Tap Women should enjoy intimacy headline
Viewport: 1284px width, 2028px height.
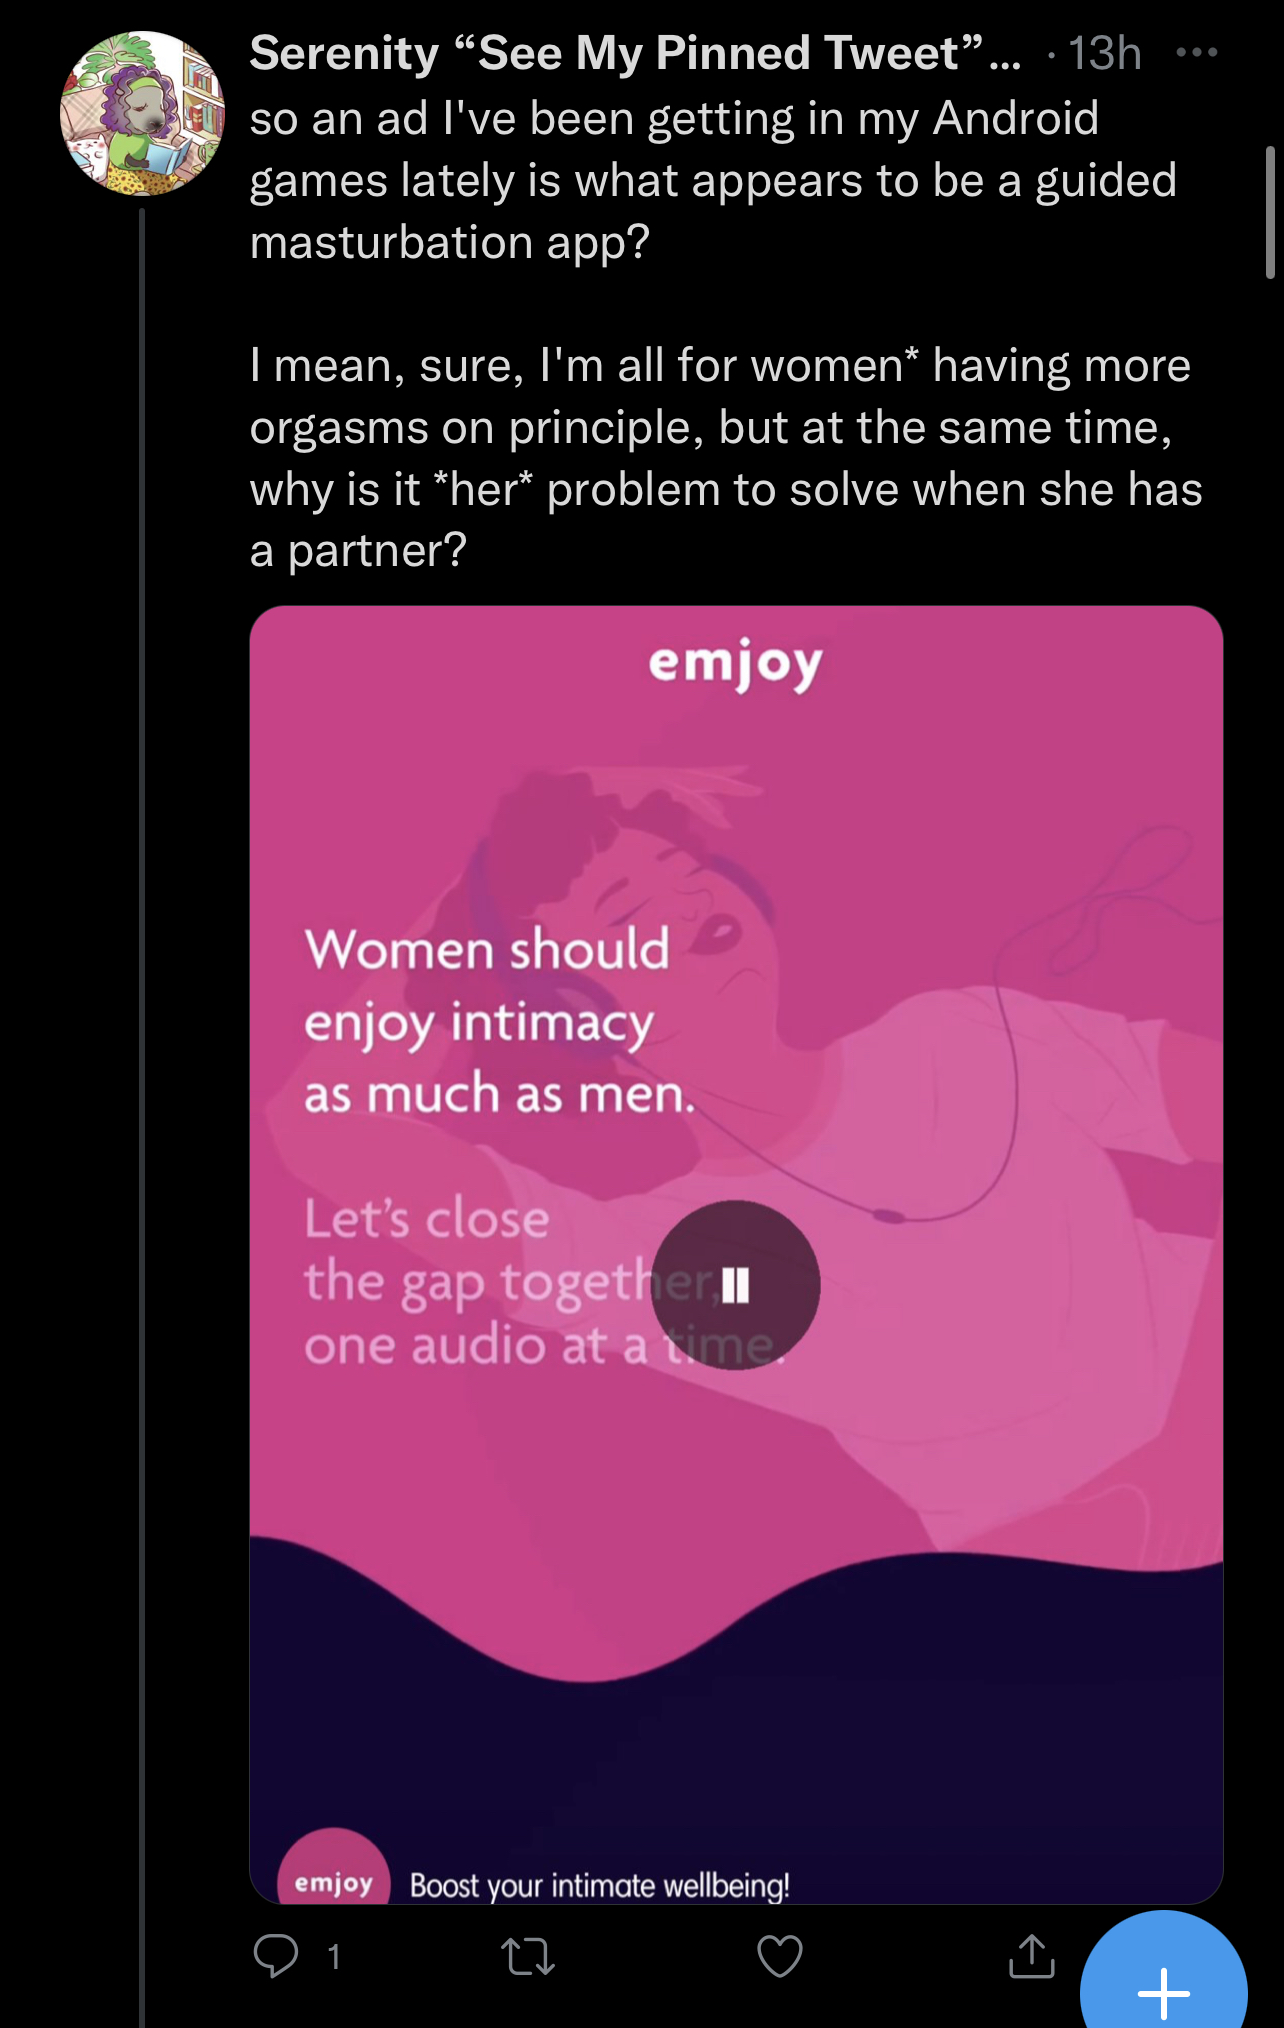coord(500,1021)
